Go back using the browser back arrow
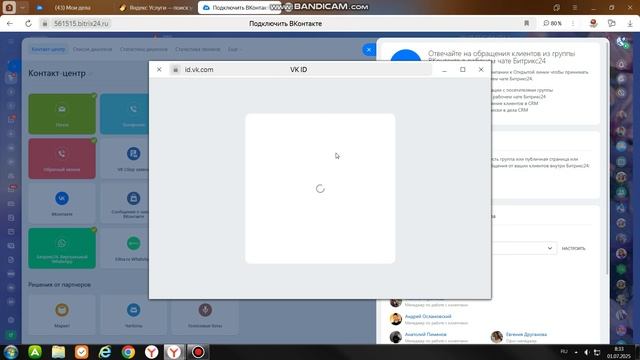This screenshot has height=360, width=640. click(x=10, y=24)
